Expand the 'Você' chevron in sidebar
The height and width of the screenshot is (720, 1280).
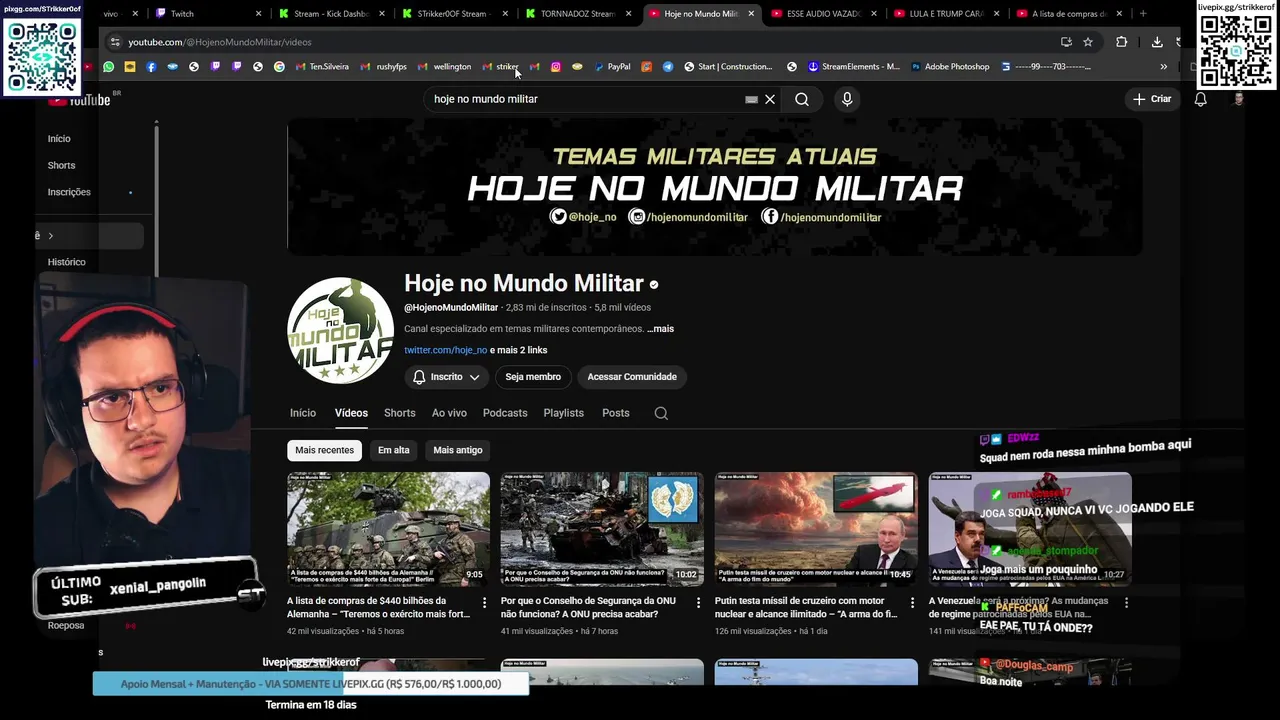pyautogui.click(x=50, y=236)
